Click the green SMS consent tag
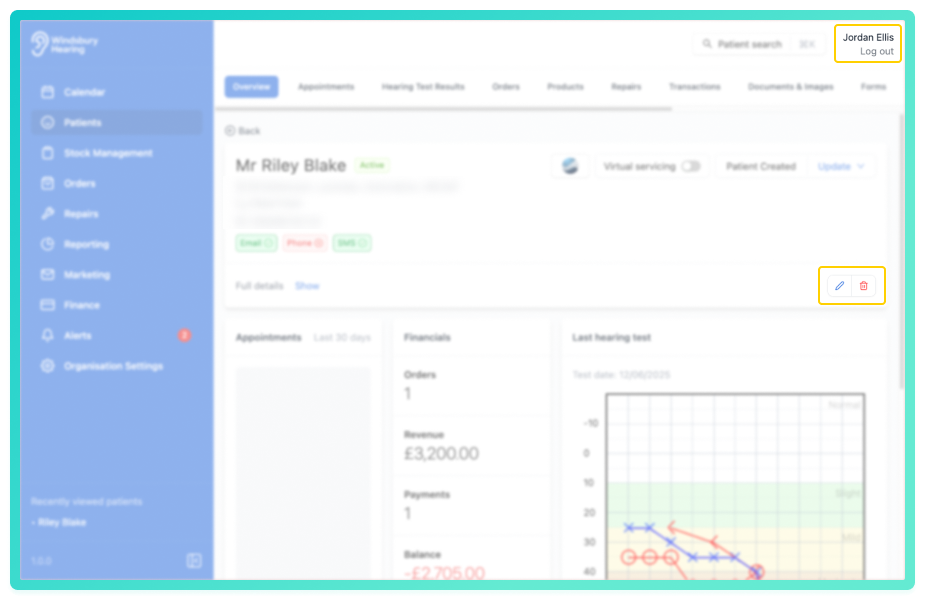This screenshot has width=925, height=600. 352,243
